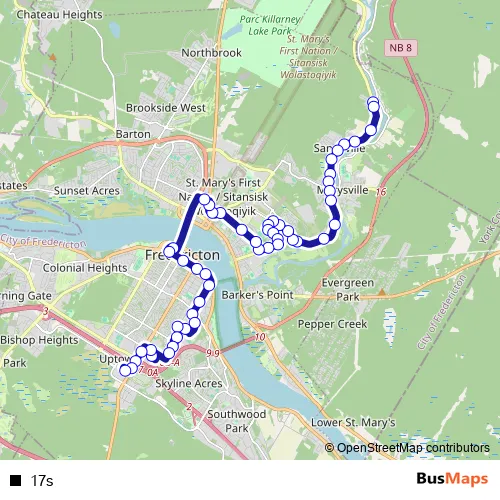Screen dimensions: 500x500
Task: Click the Pepper Creek label
Action: tap(332, 324)
